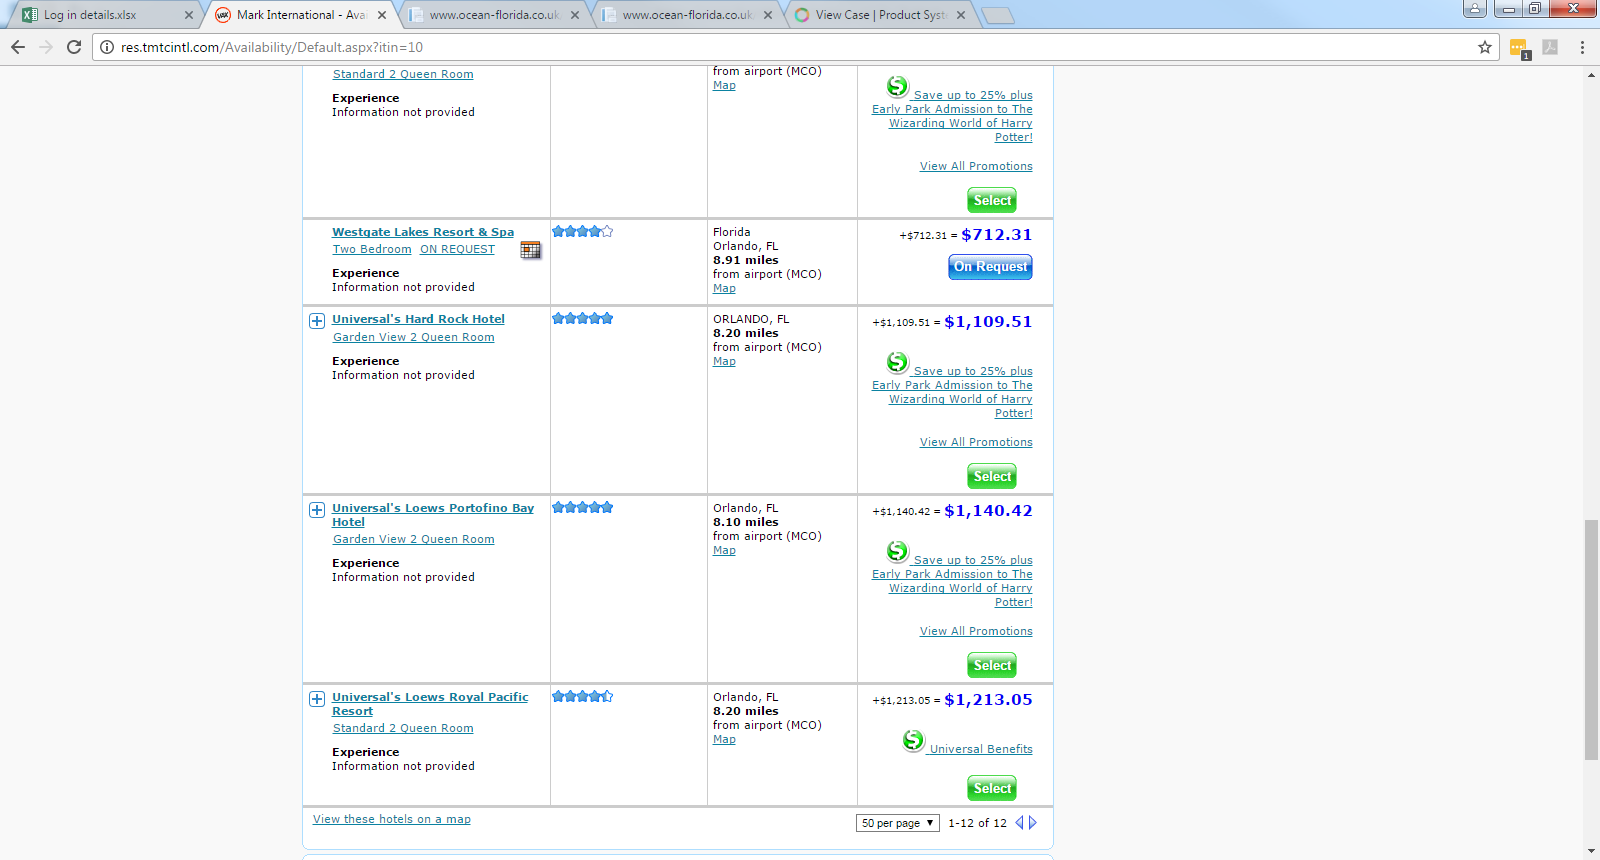This screenshot has width=1600, height=860.
Task: Open Garden View 2 Queen Room for Portofino Bay
Action: click(x=413, y=539)
